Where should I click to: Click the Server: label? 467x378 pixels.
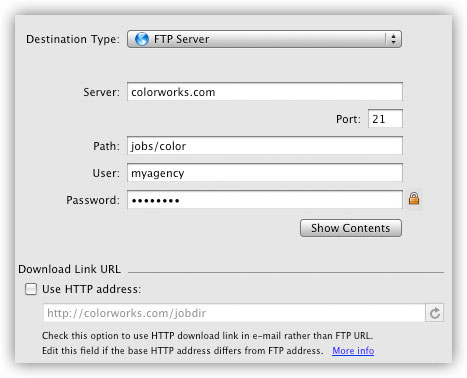click(x=101, y=92)
